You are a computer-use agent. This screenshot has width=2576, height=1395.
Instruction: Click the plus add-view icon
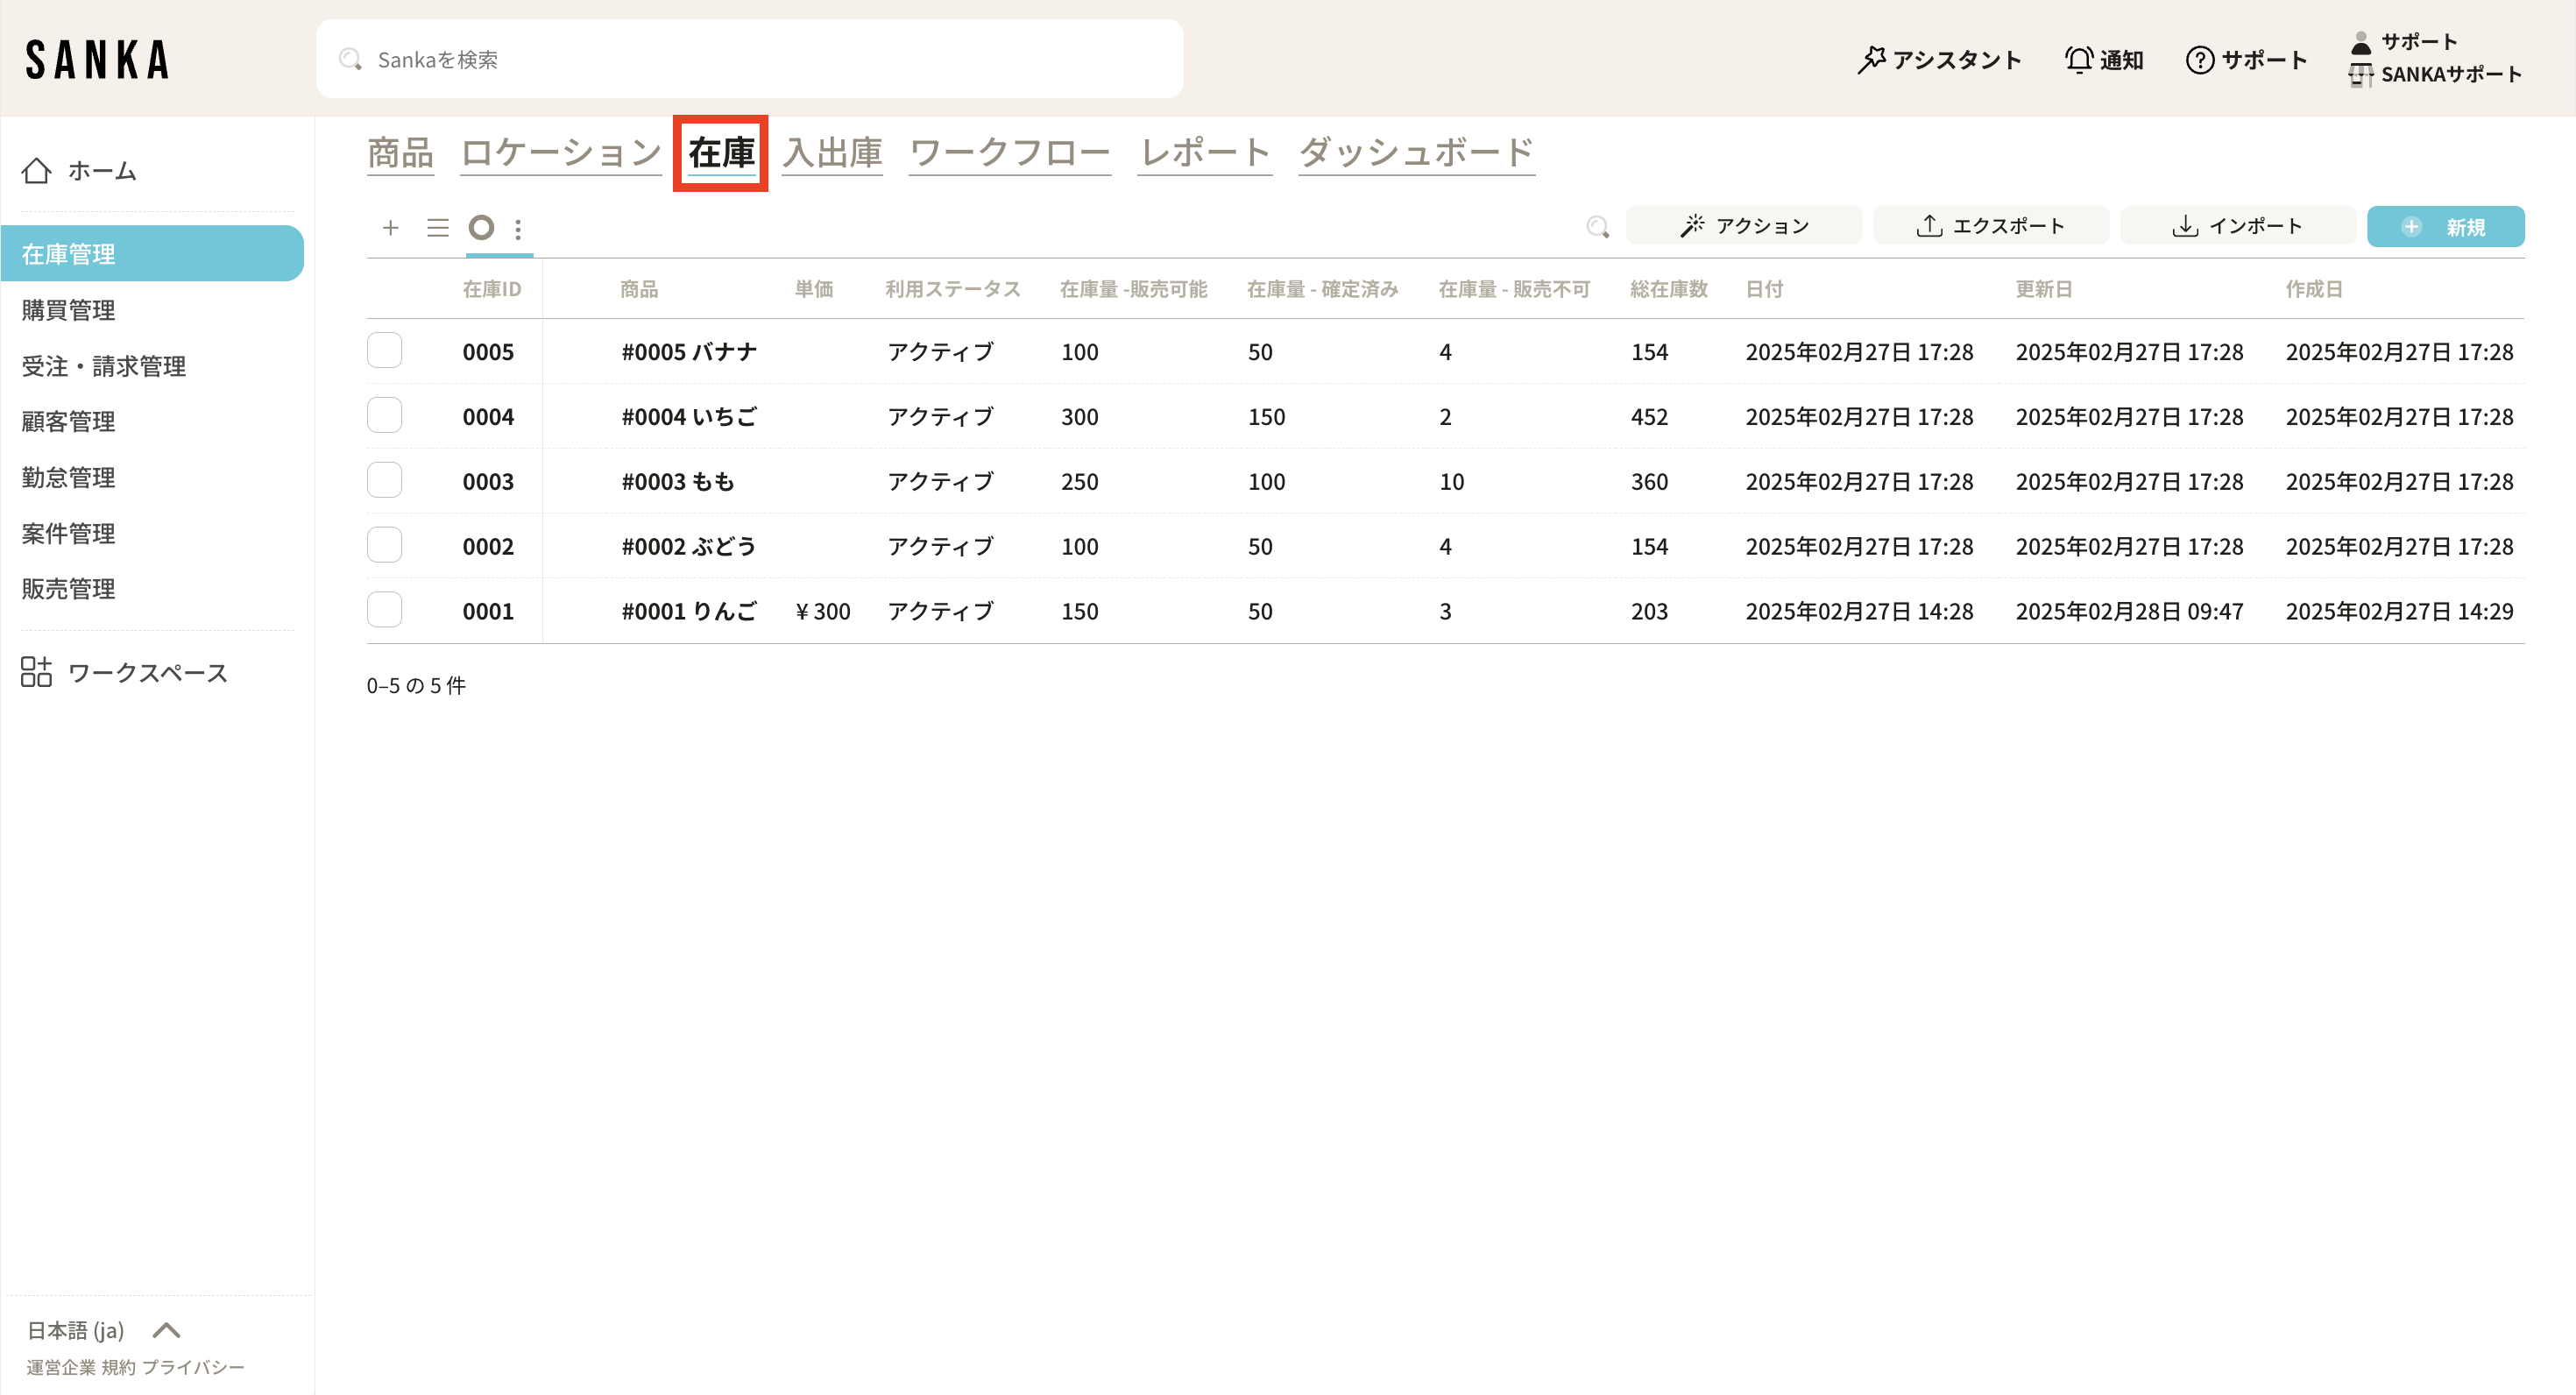[391, 228]
